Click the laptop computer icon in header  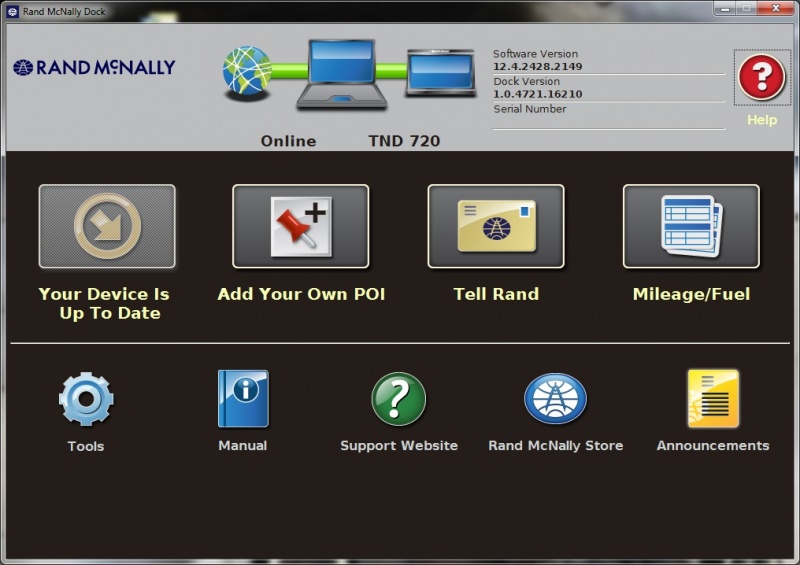(342, 74)
